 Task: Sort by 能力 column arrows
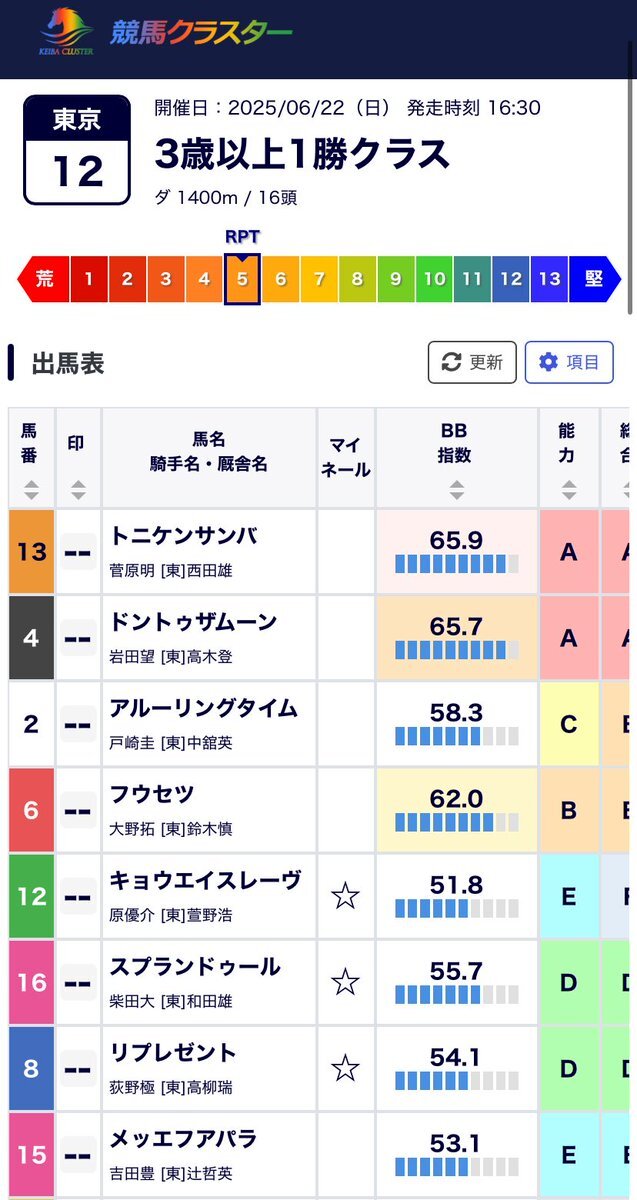point(568,490)
